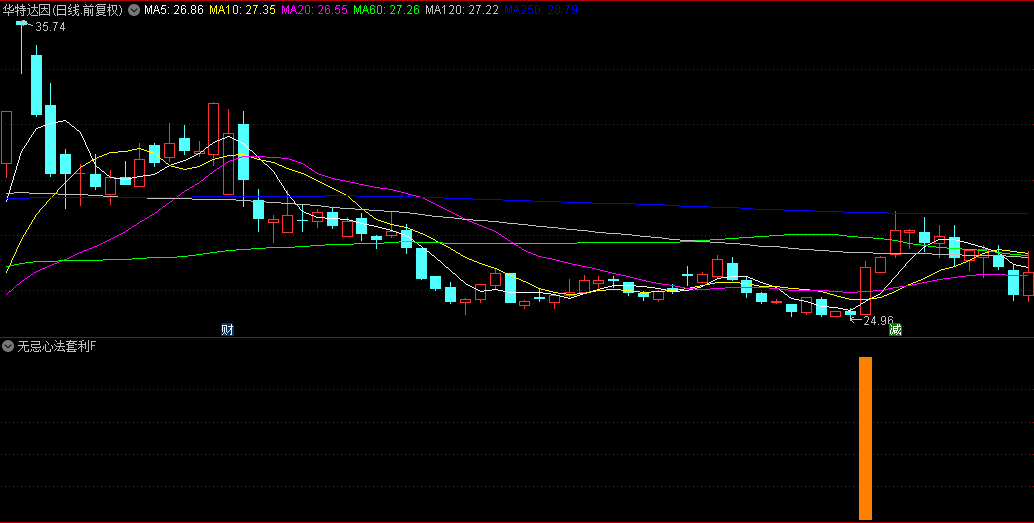Open the MA indicator settings dropdown arrow
Image resolution: width=1034 pixels, height=523 pixels.
pyautogui.click(x=134, y=10)
